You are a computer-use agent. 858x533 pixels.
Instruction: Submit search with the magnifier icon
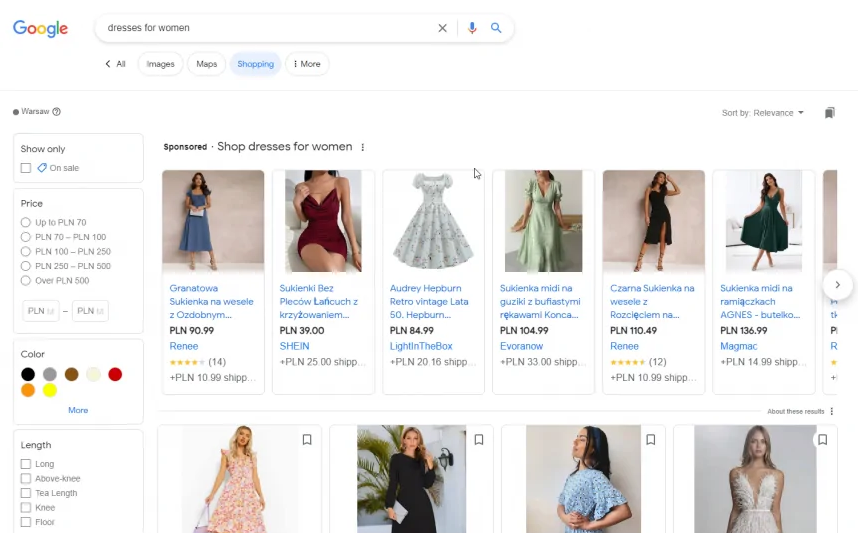(496, 28)
